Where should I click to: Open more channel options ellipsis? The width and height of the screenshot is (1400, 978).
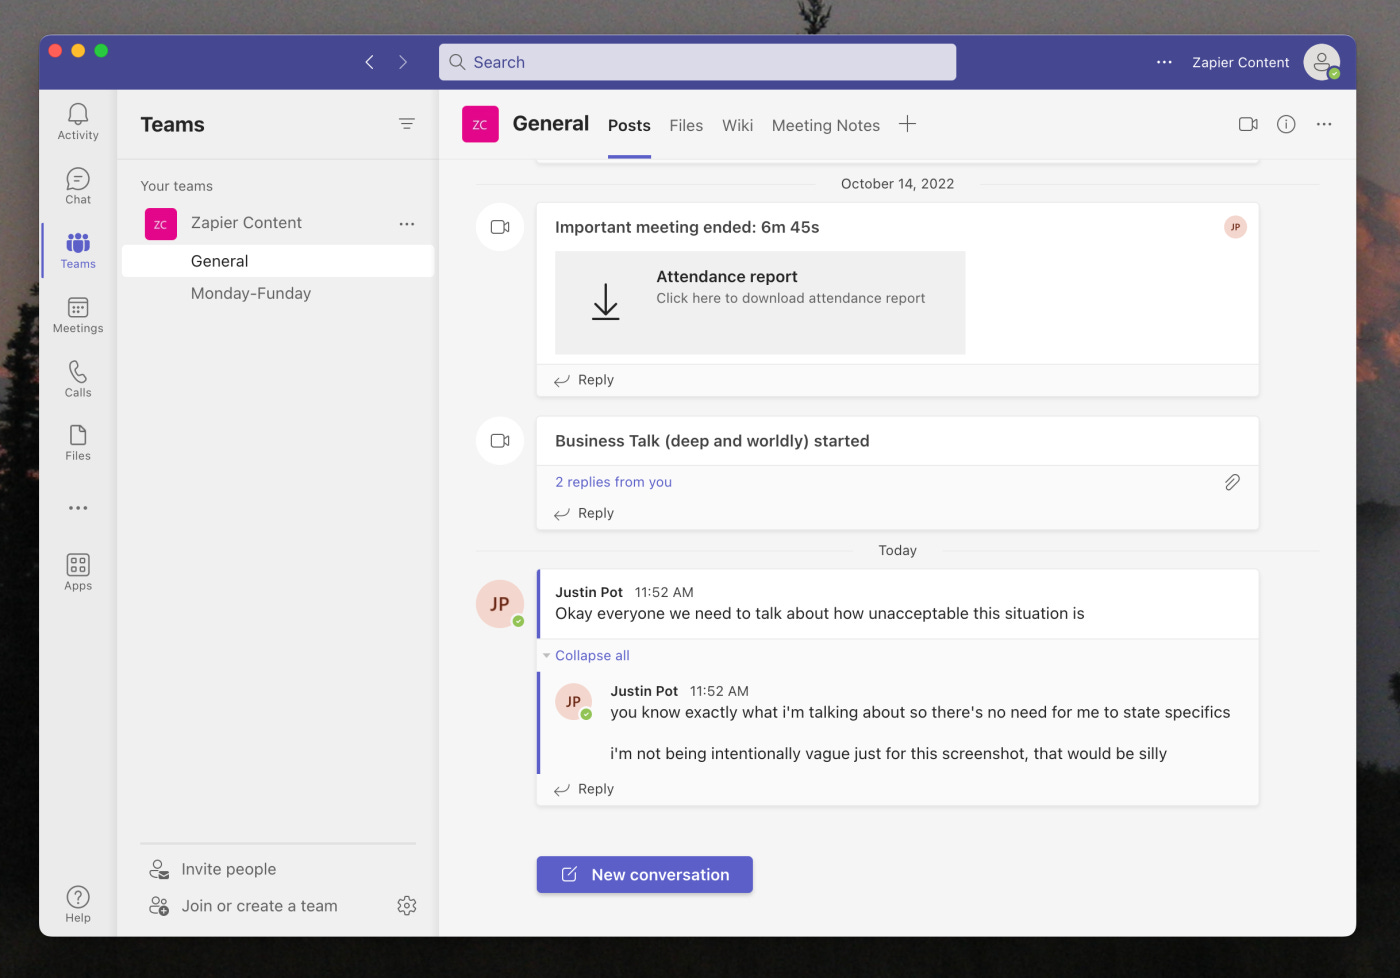pyautogui.click(x=1324, y=124)
